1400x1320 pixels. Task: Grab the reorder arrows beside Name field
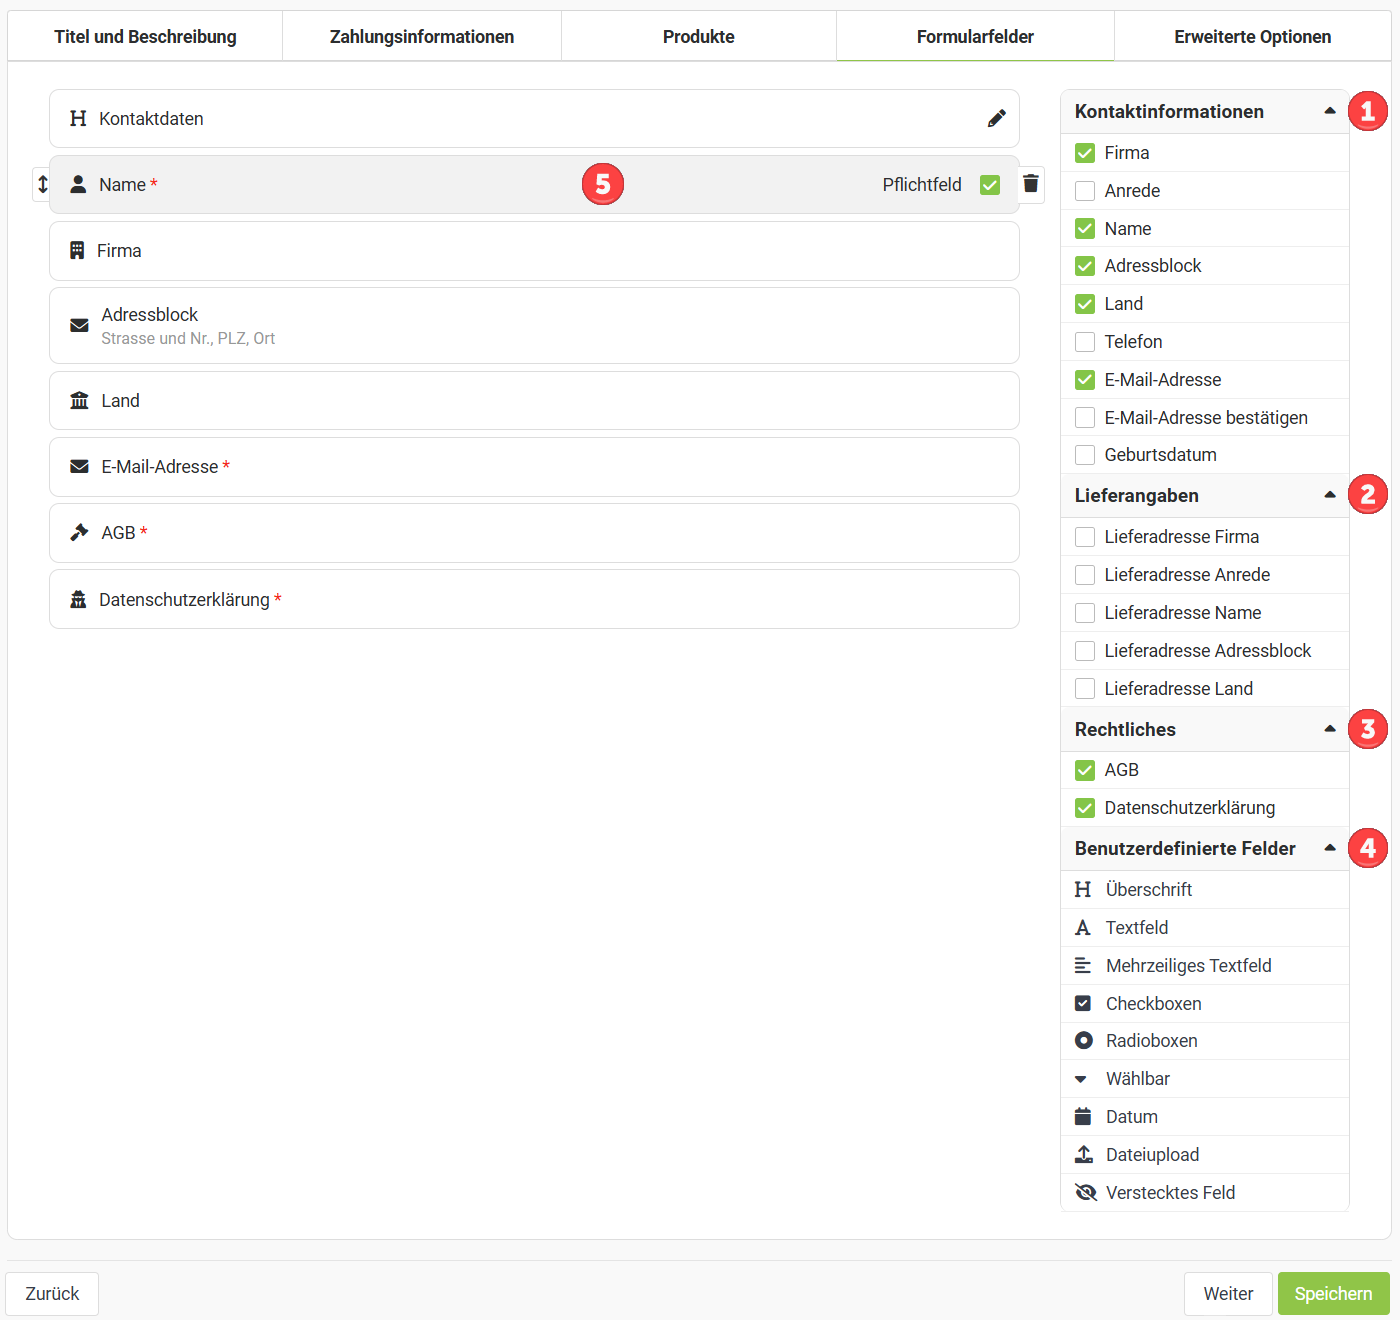(x=42, y=184)
